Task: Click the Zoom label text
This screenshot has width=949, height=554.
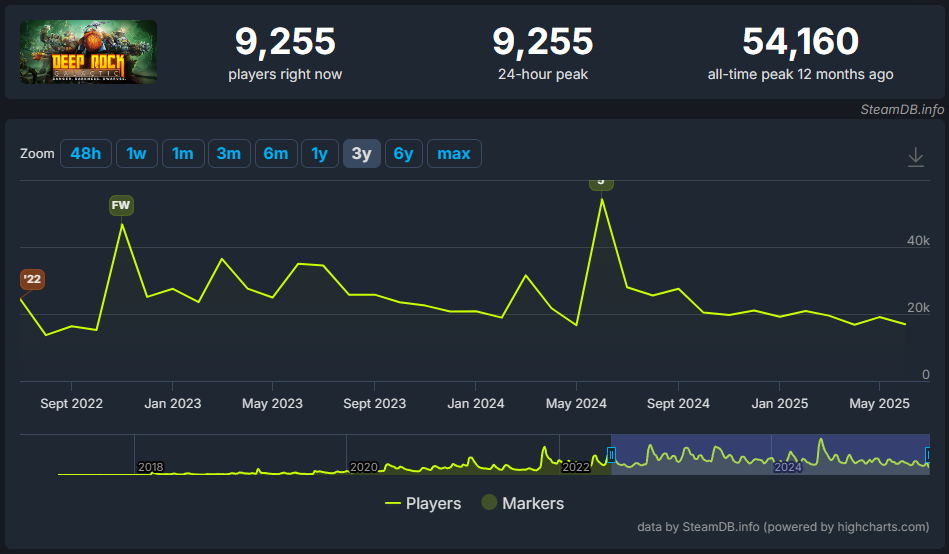Action: [x=37, y=154]
